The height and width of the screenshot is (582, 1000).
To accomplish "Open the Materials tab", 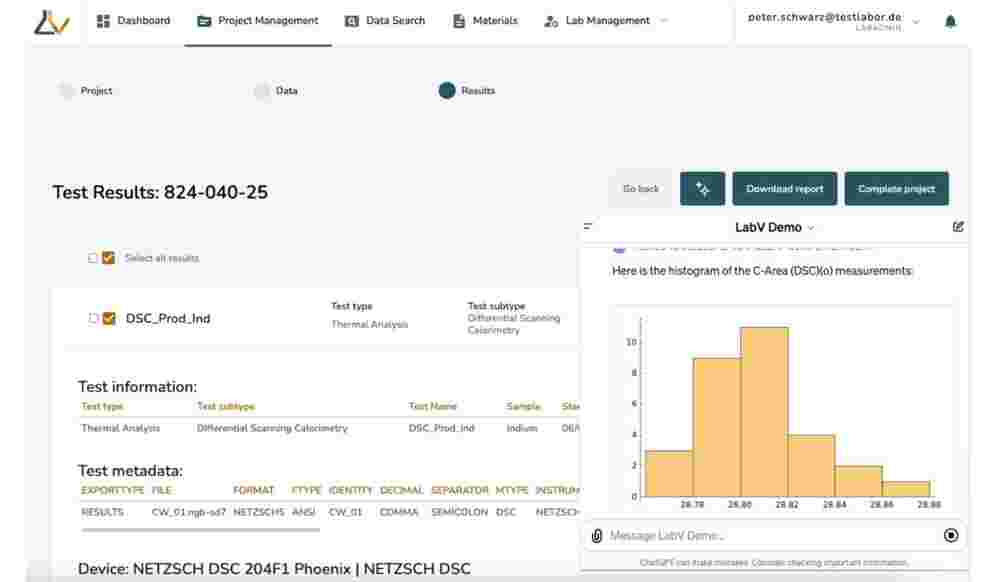I will click(485, 21).
